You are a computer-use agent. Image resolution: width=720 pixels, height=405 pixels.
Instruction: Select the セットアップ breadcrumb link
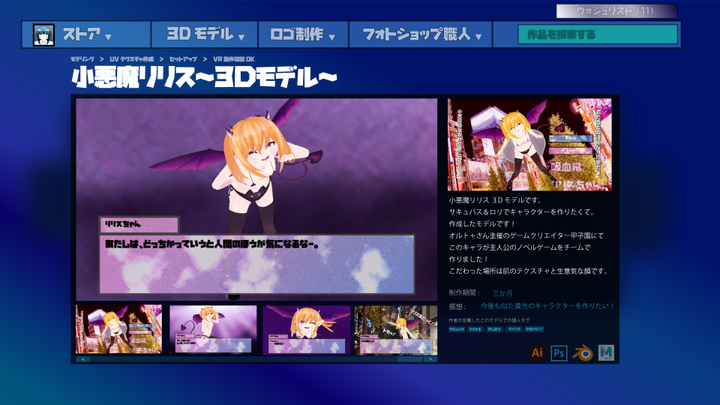pyautogui.click(x=183, y=59)
